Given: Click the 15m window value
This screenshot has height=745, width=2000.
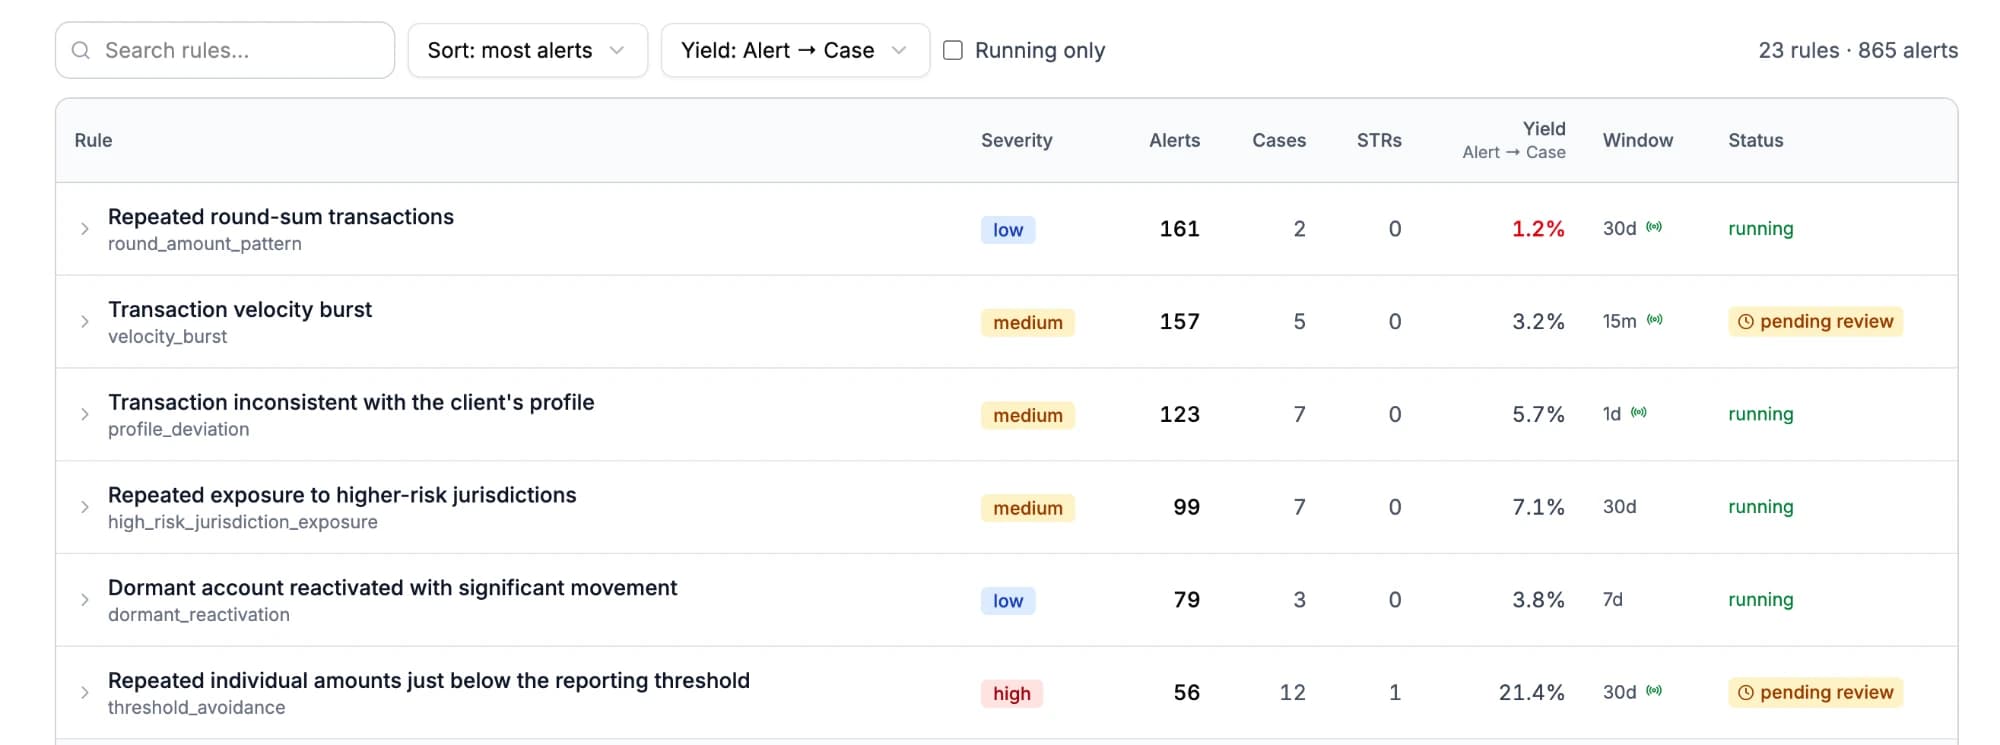Looking at the screenshot, I should pyautogui.click(x=1620, y=322).
